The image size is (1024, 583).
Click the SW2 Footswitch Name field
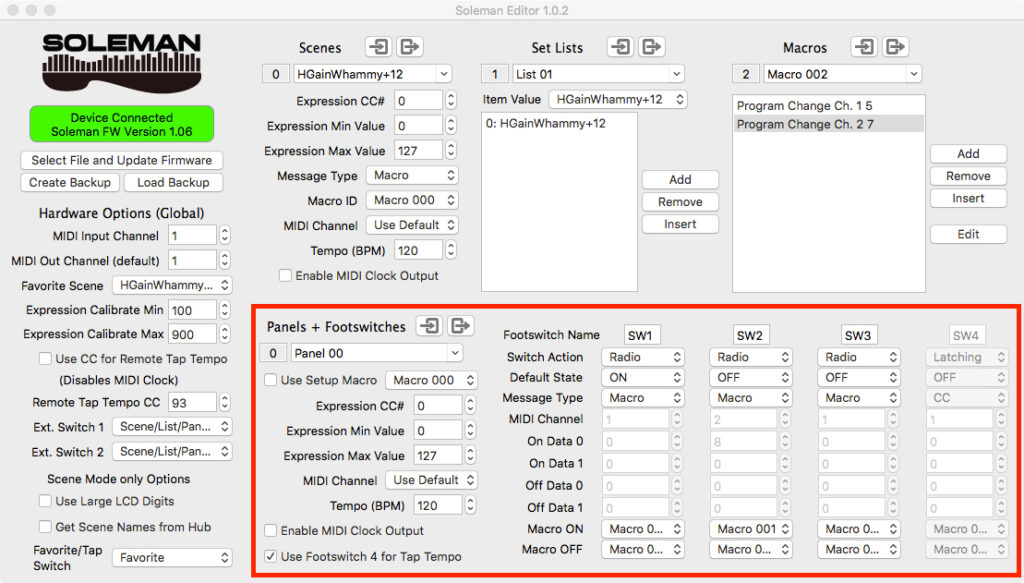[750, 336]
